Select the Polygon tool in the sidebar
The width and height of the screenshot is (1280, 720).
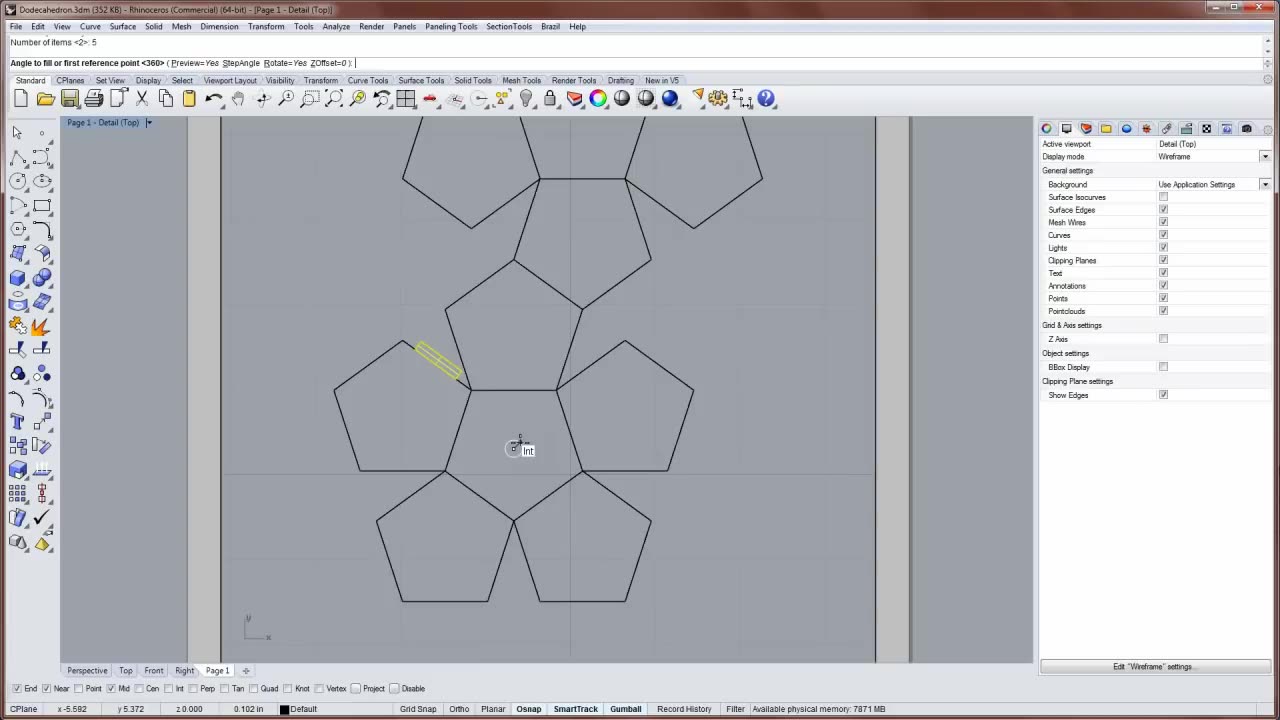17,229
